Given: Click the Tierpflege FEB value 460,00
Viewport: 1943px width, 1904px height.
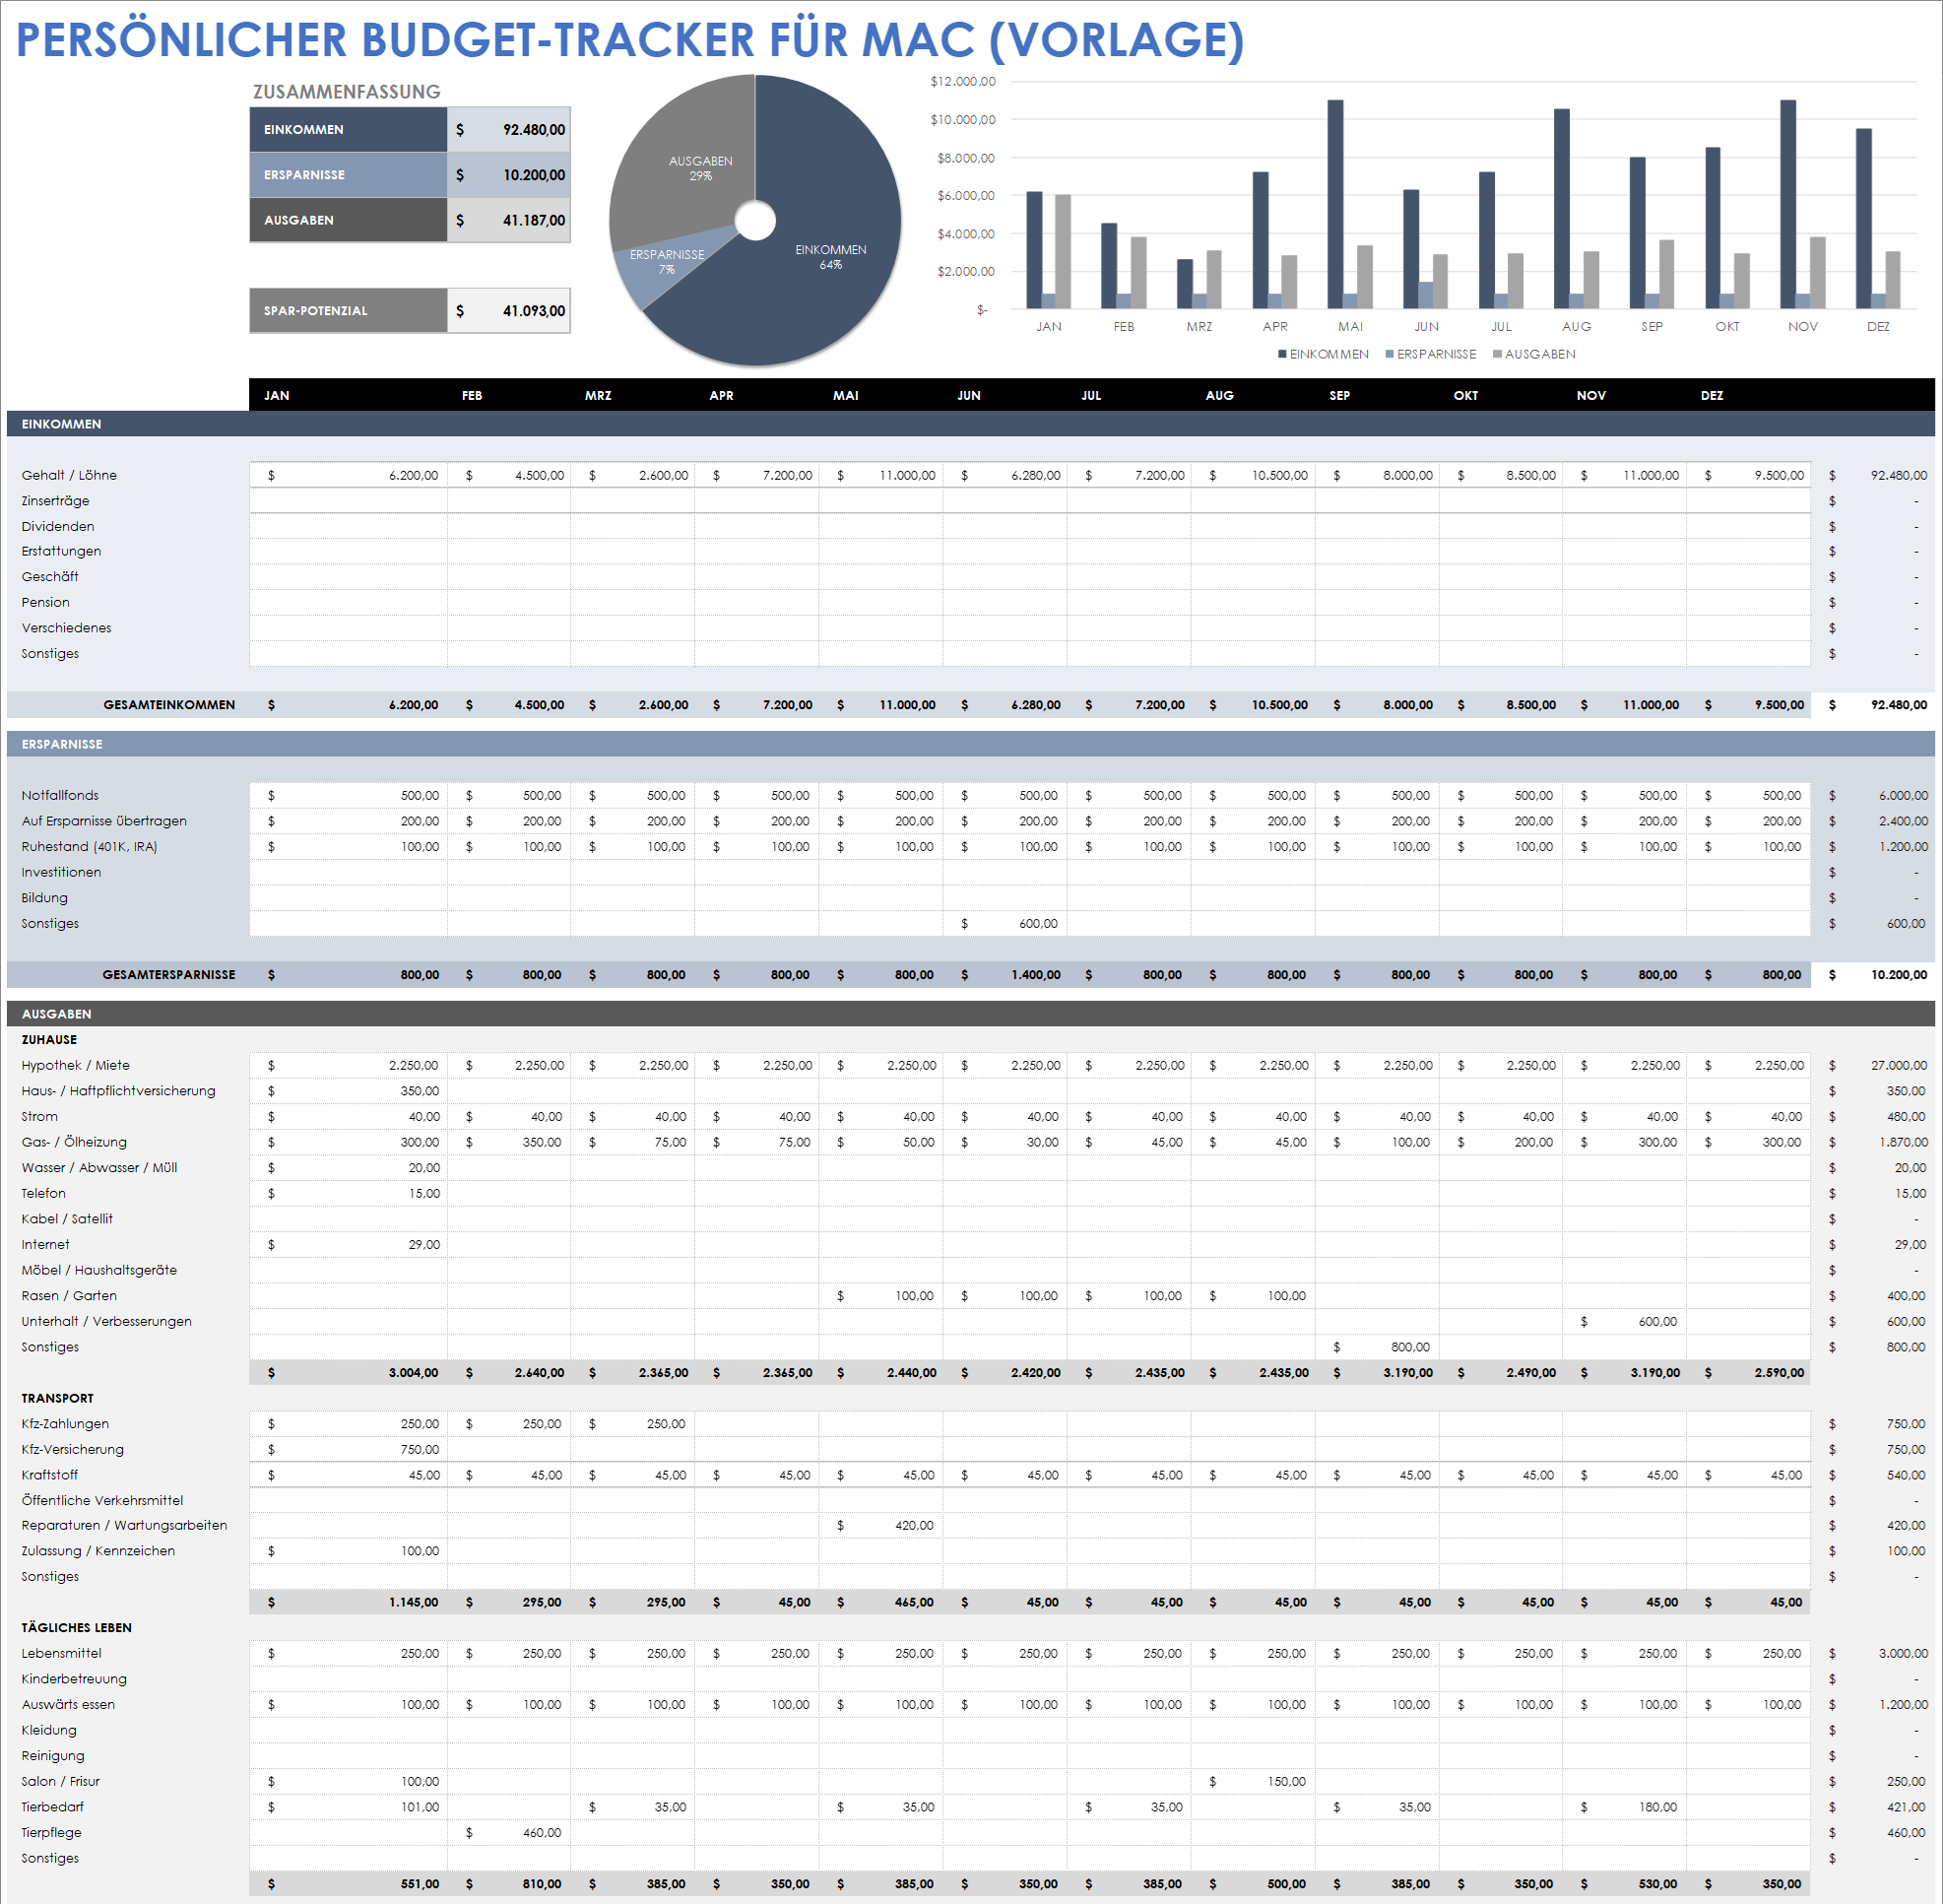Looking at the screenshot, I should click(508, 1833).
